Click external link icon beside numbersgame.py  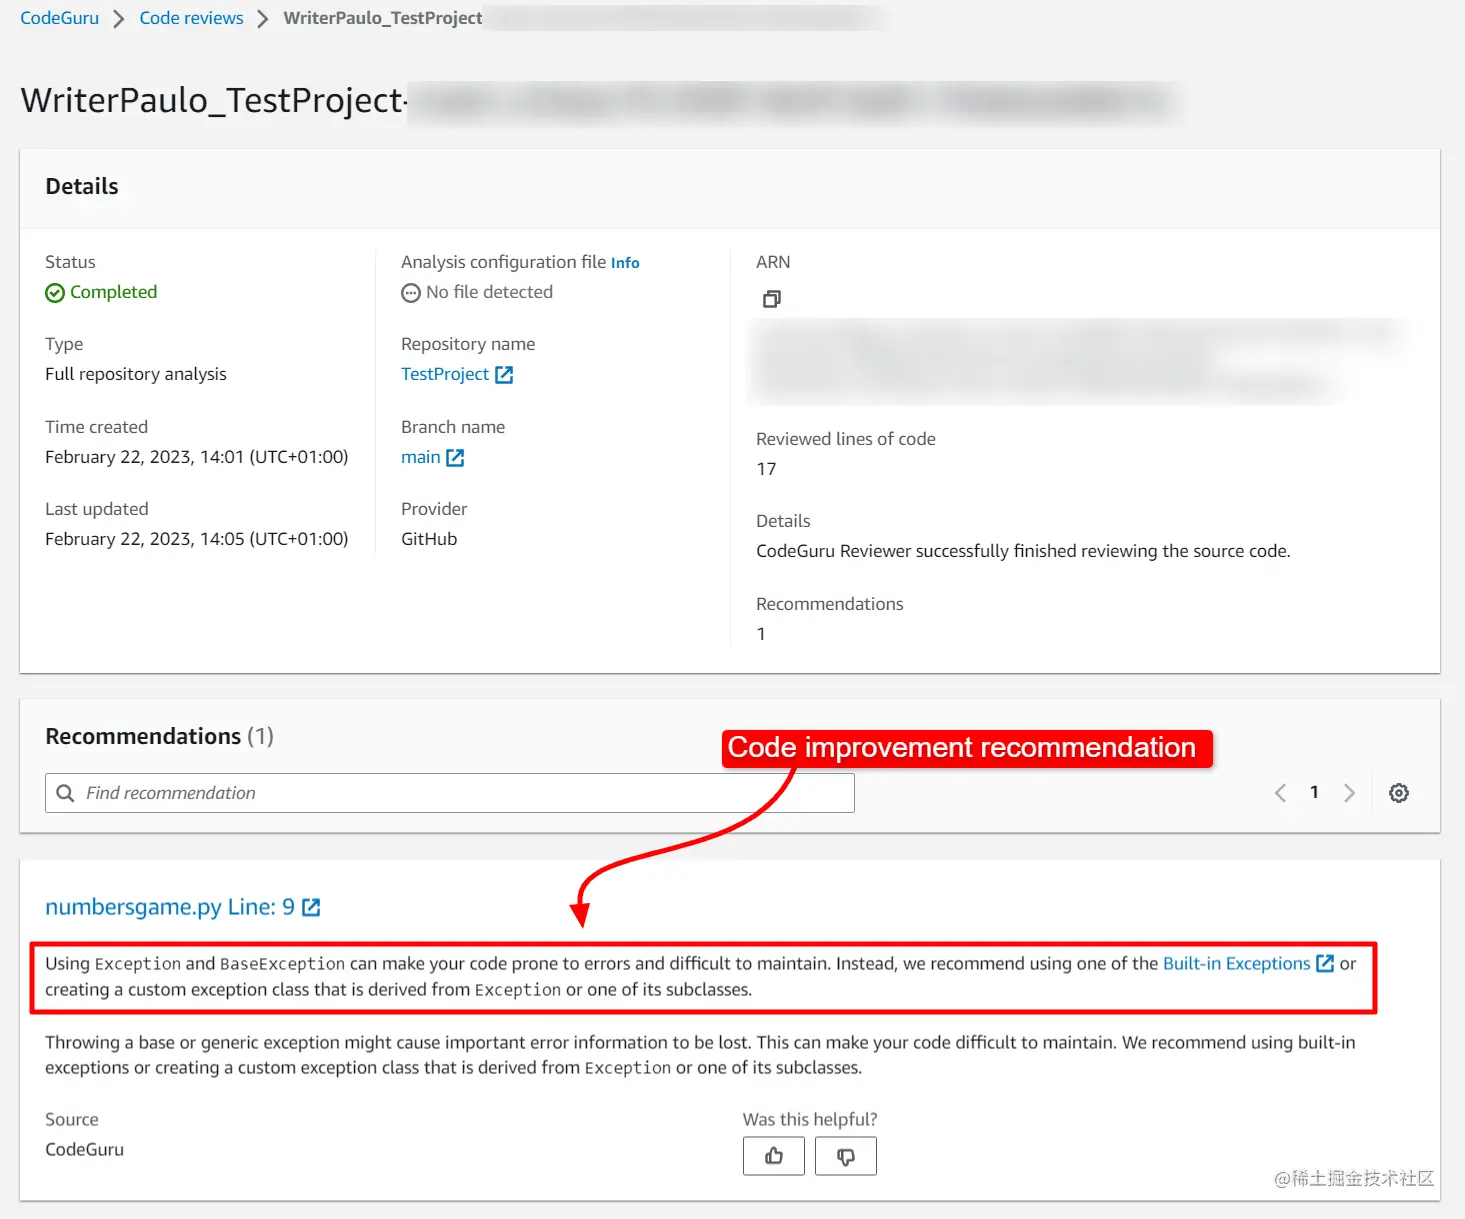(x=311, y=907)
